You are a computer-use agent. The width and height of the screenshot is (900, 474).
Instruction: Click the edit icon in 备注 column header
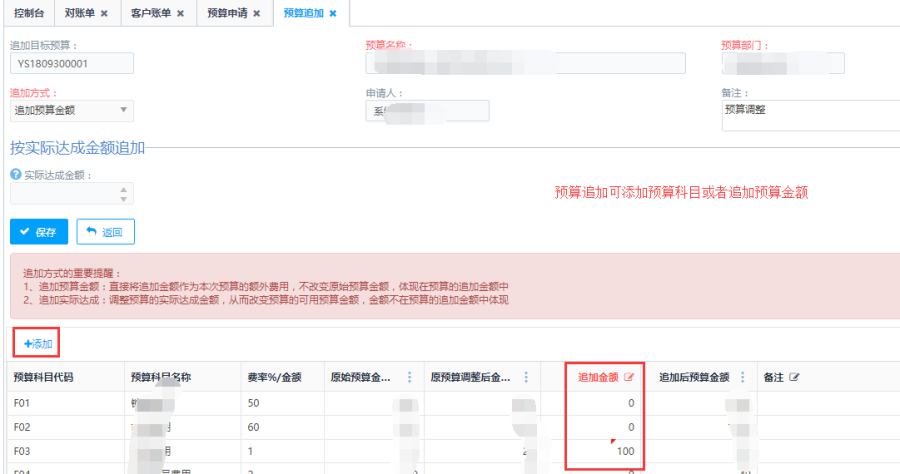pos(794,377)
